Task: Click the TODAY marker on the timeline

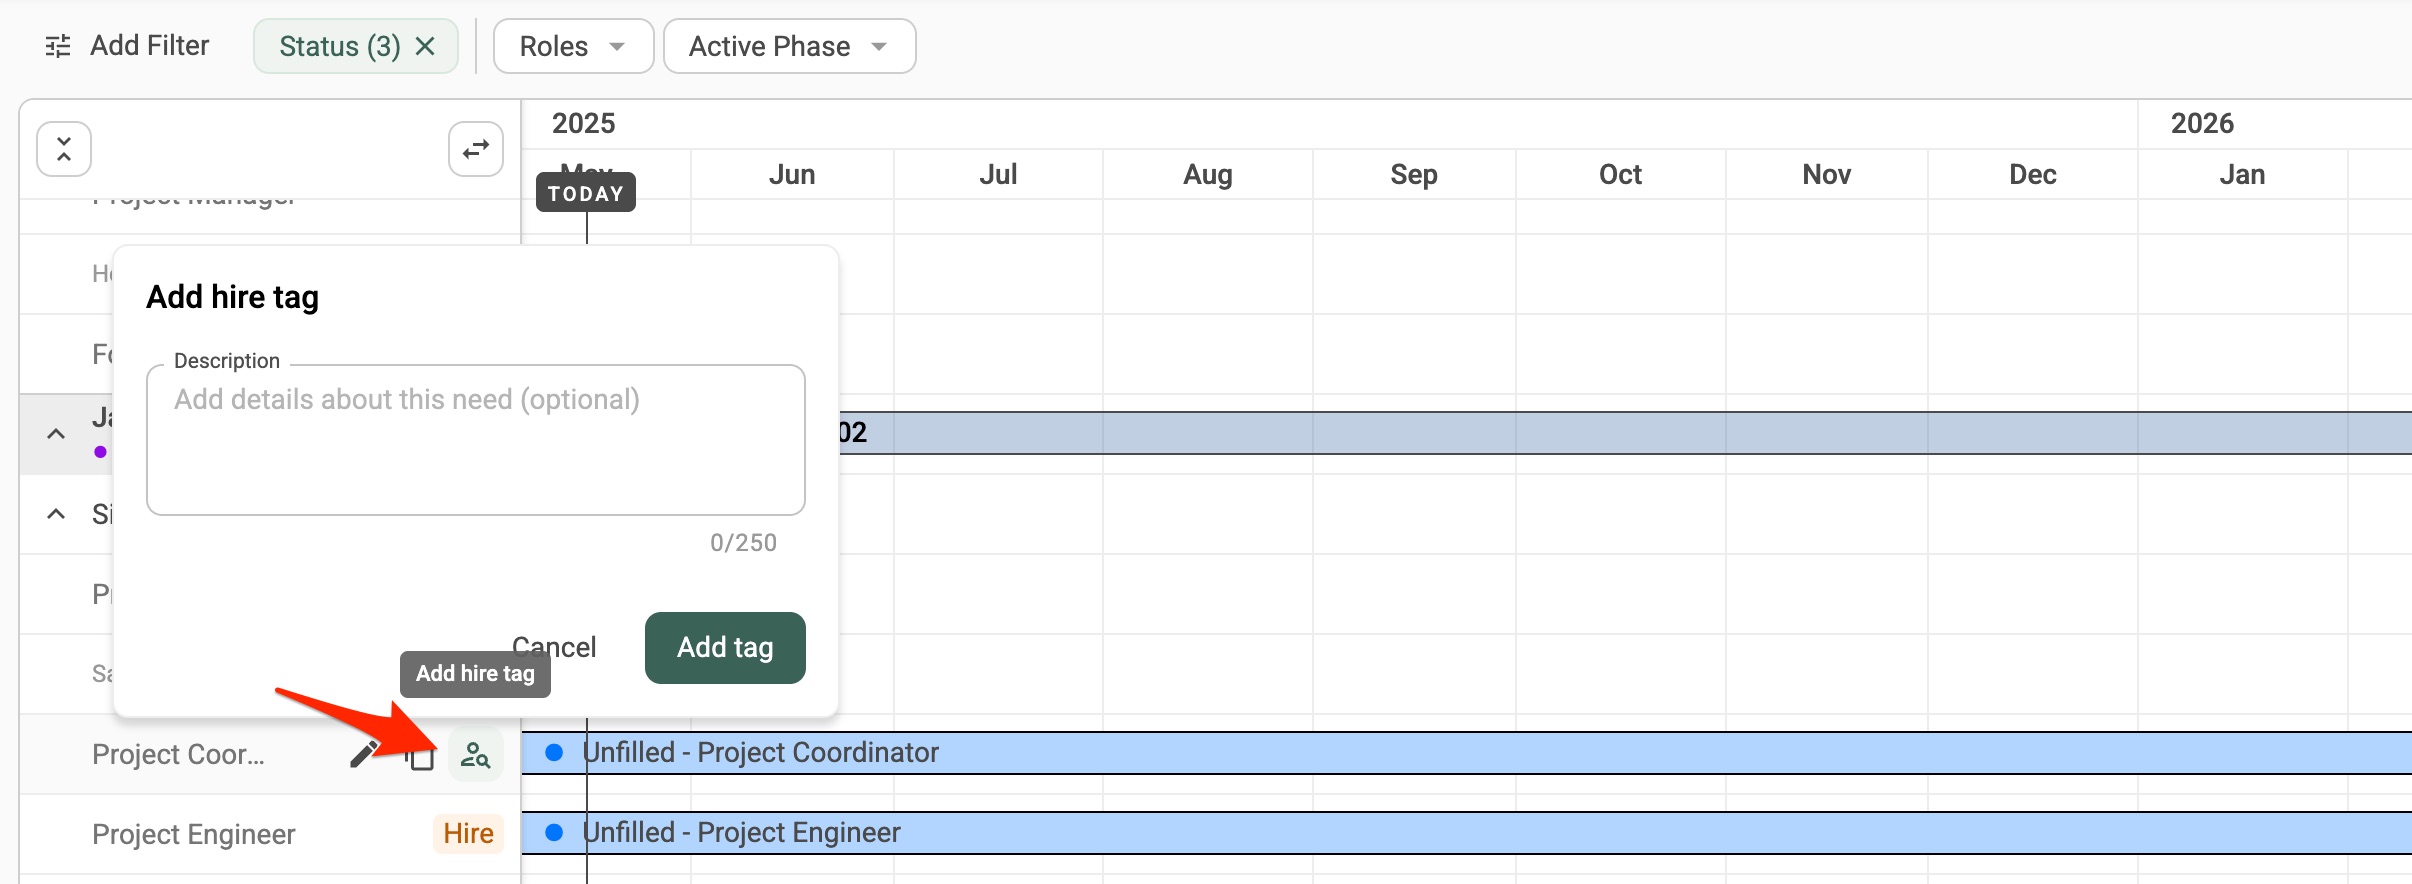Action: pos(586,193)
